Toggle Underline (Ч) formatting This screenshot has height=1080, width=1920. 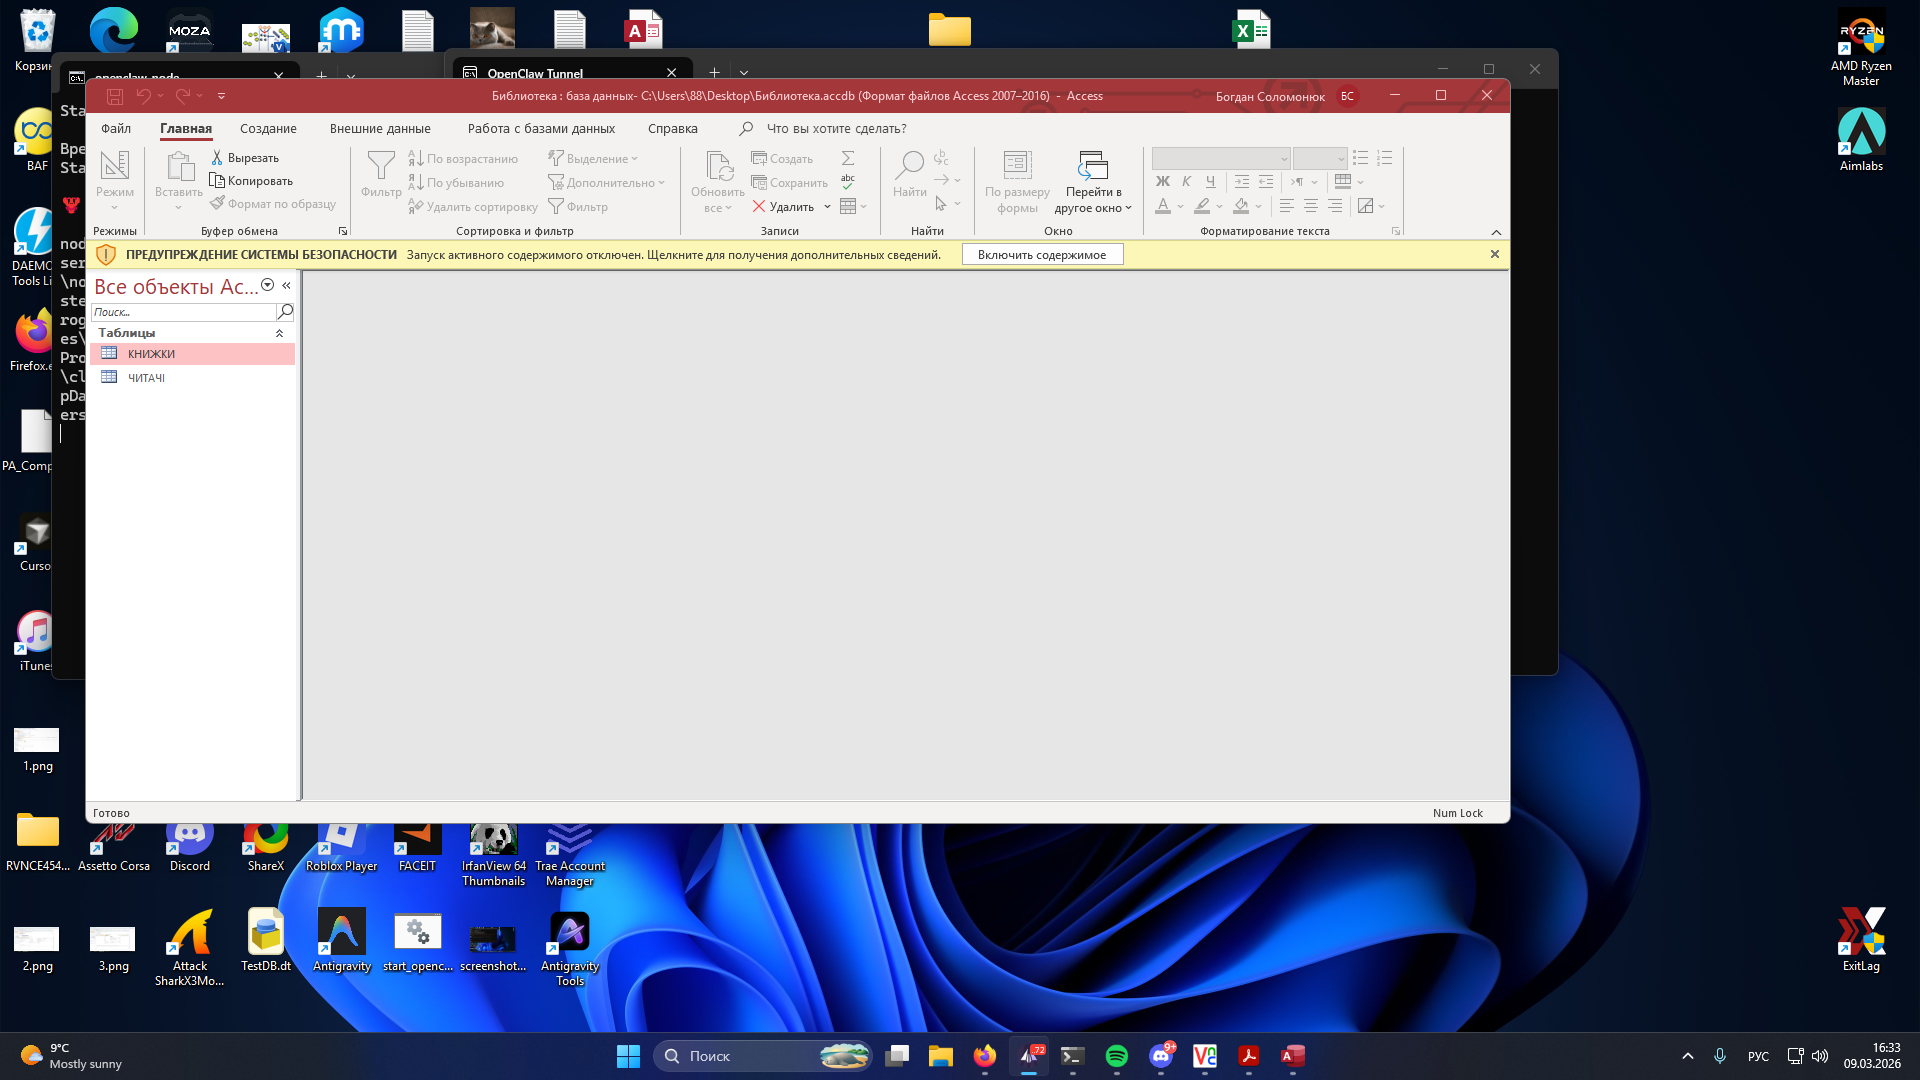pos(1210,182)
